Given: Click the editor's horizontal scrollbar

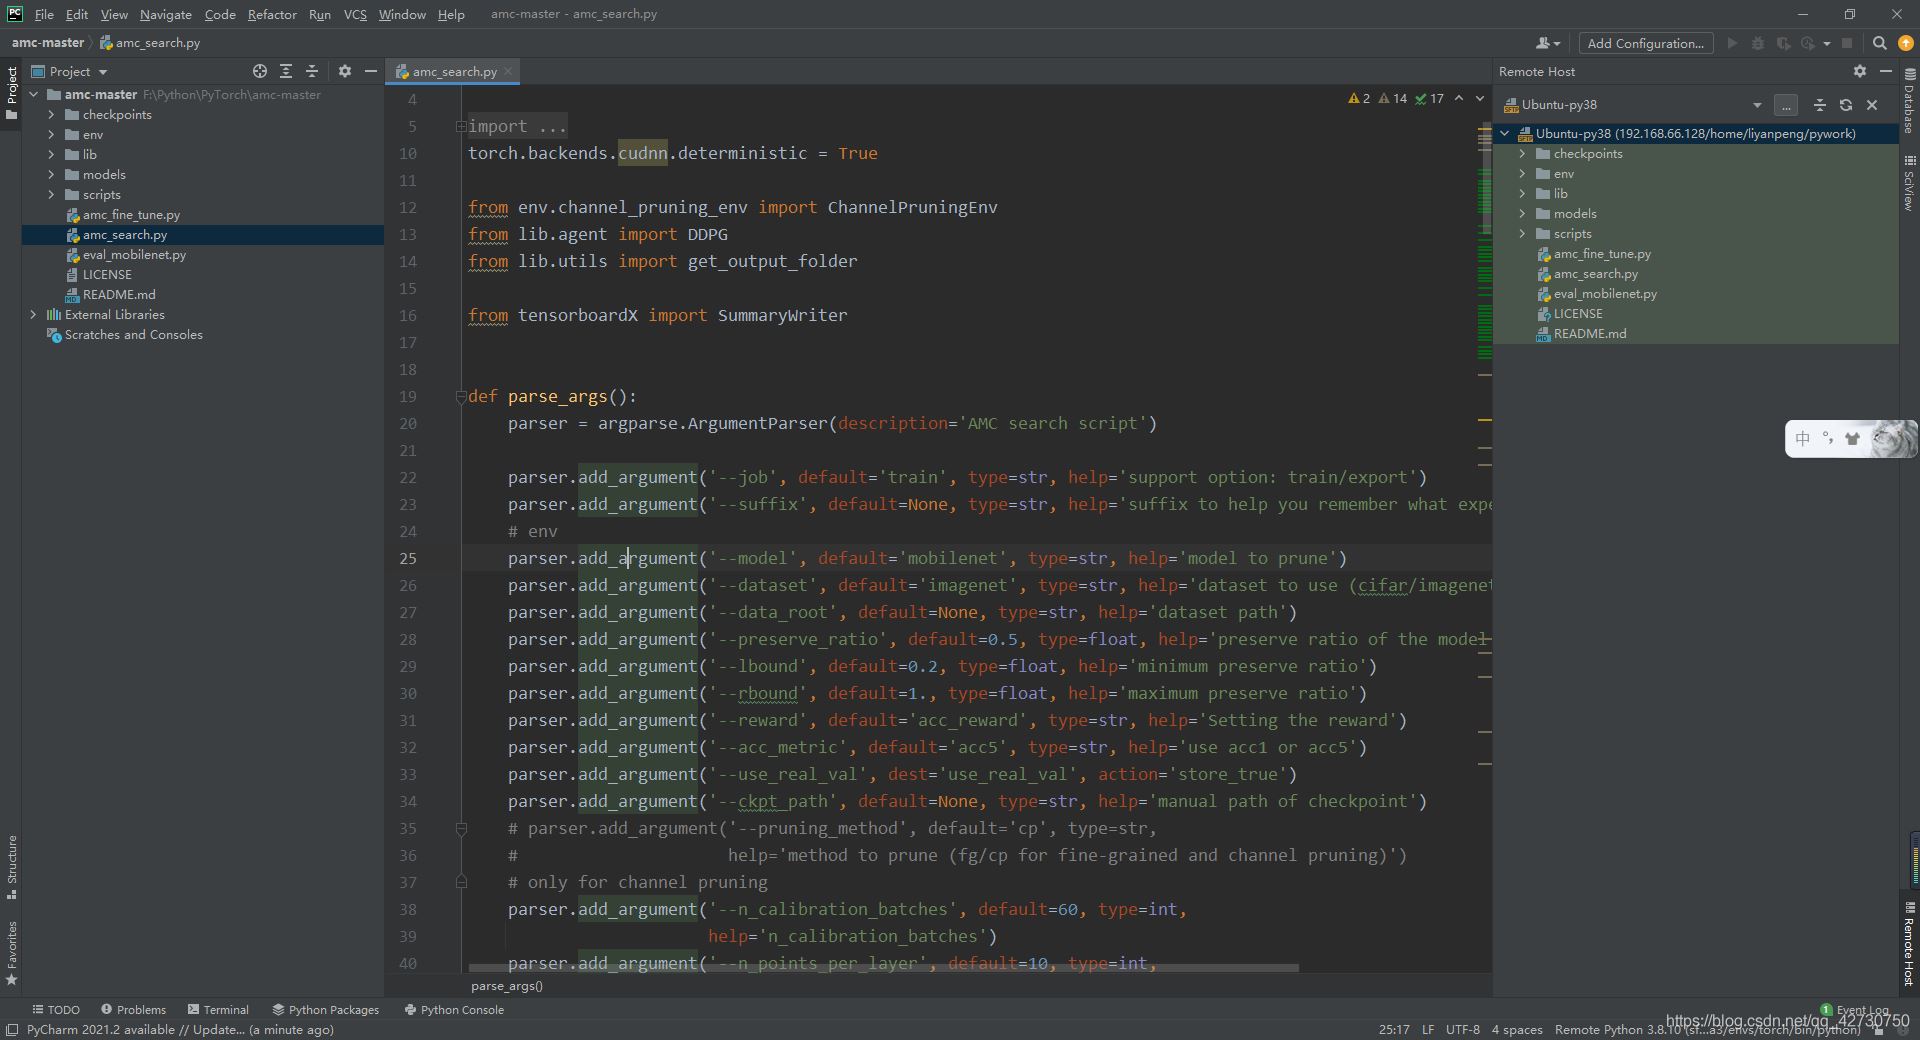Looking at the screenshot, I should tap(882, 968).
